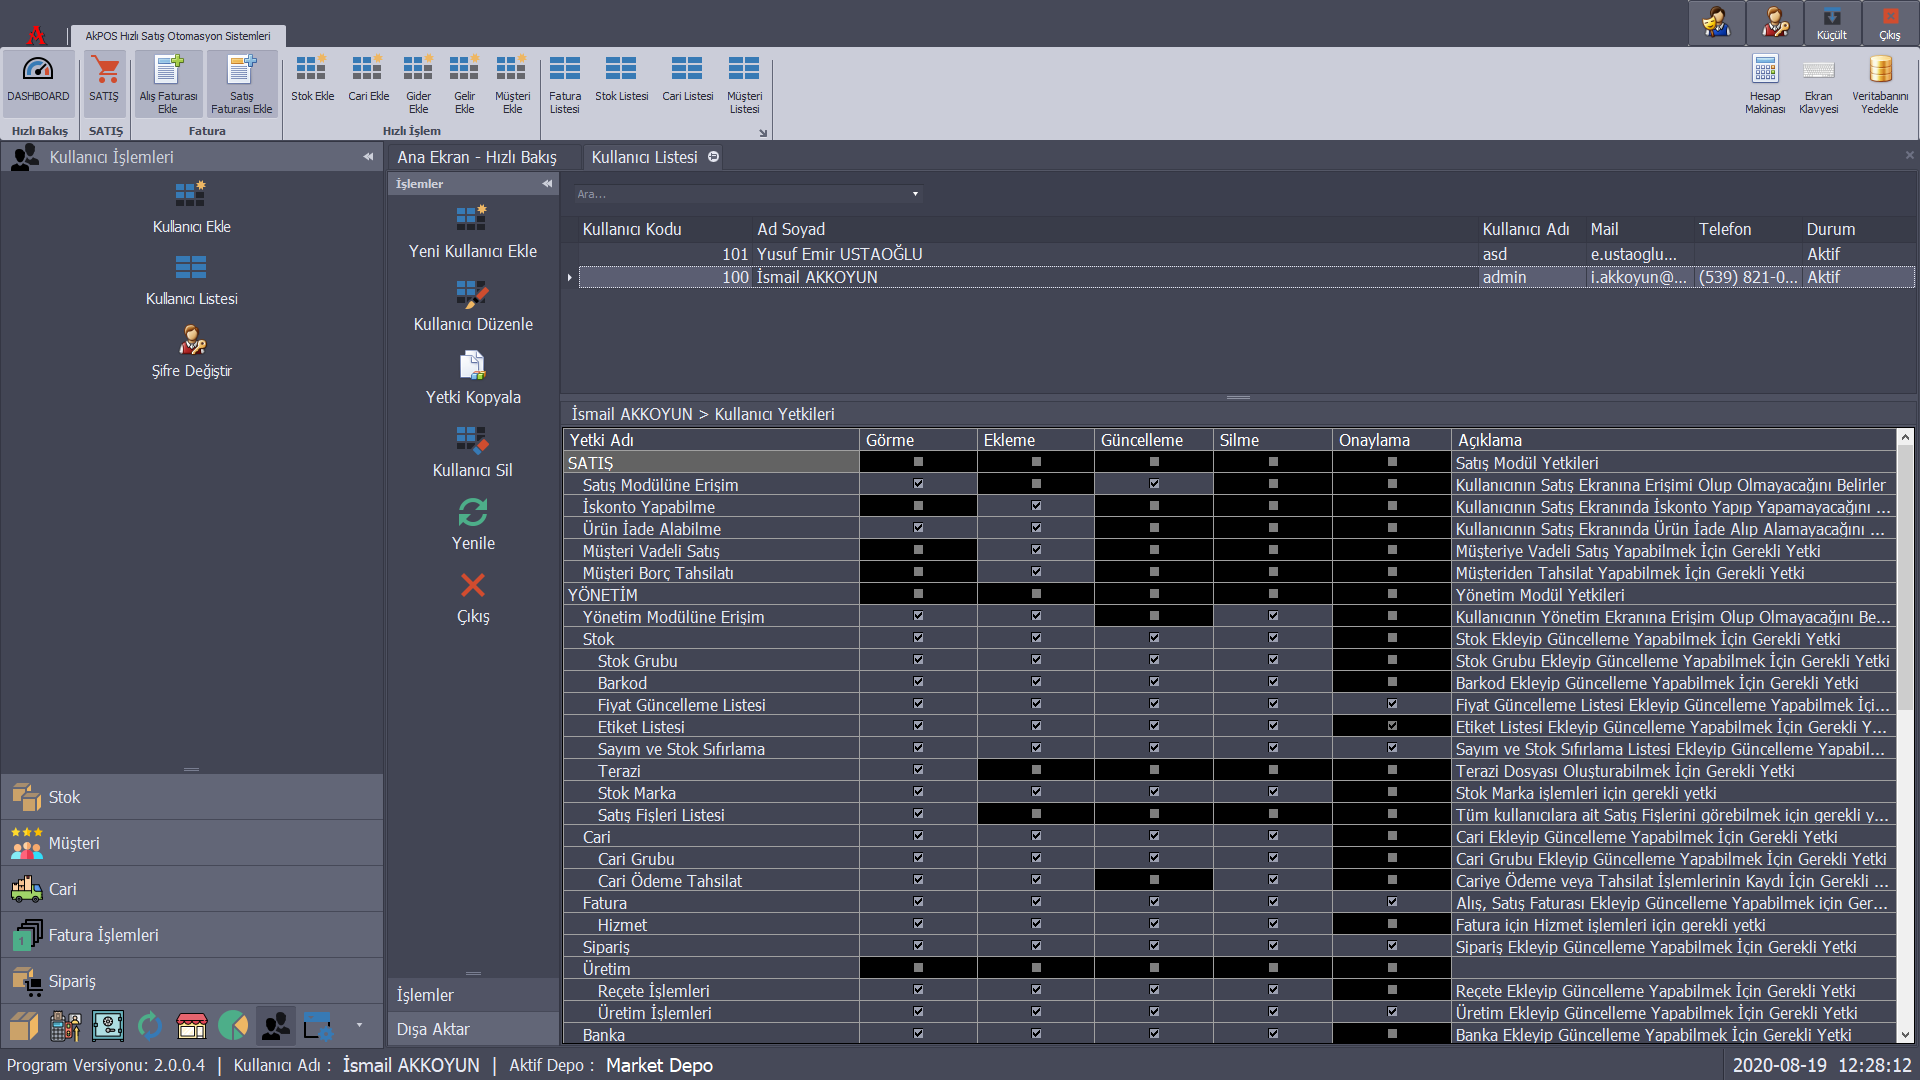Click Yeni Kullanıcı Ekle icon
The height and width of the screenshot is (1080, 1920).
click(472, 219)
